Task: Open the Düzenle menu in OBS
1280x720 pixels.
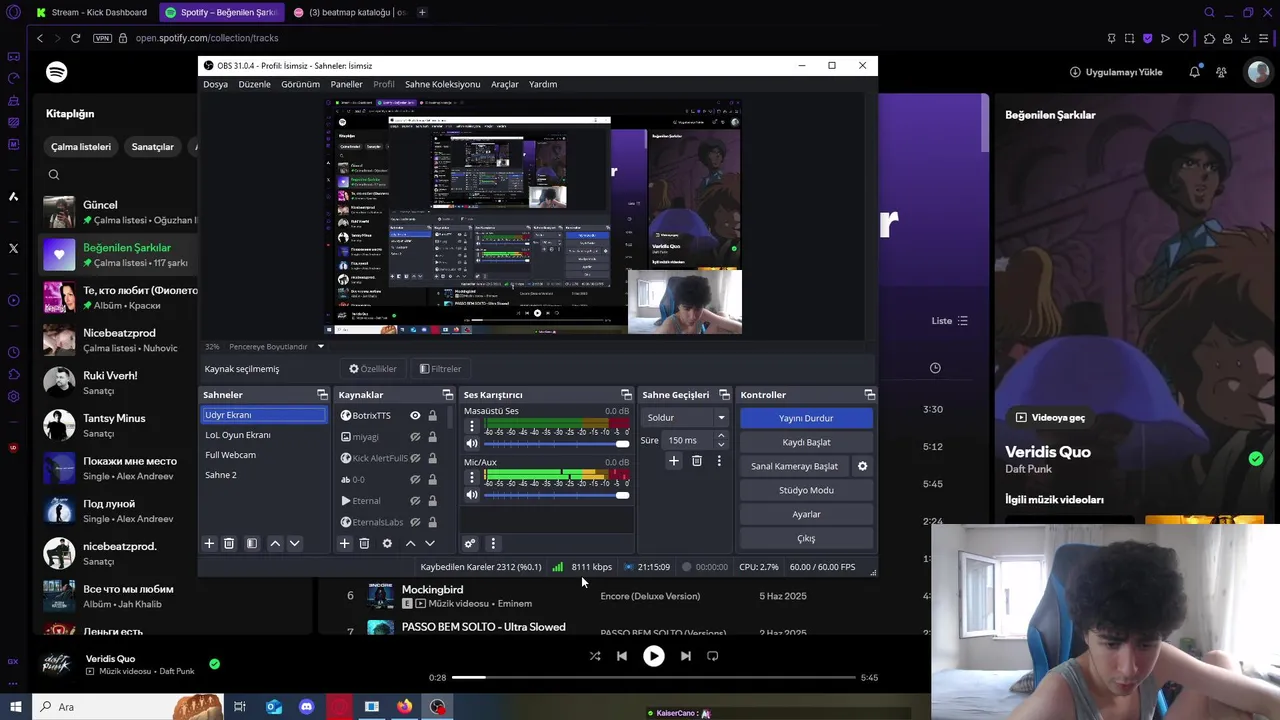Action: click(254, 84)
